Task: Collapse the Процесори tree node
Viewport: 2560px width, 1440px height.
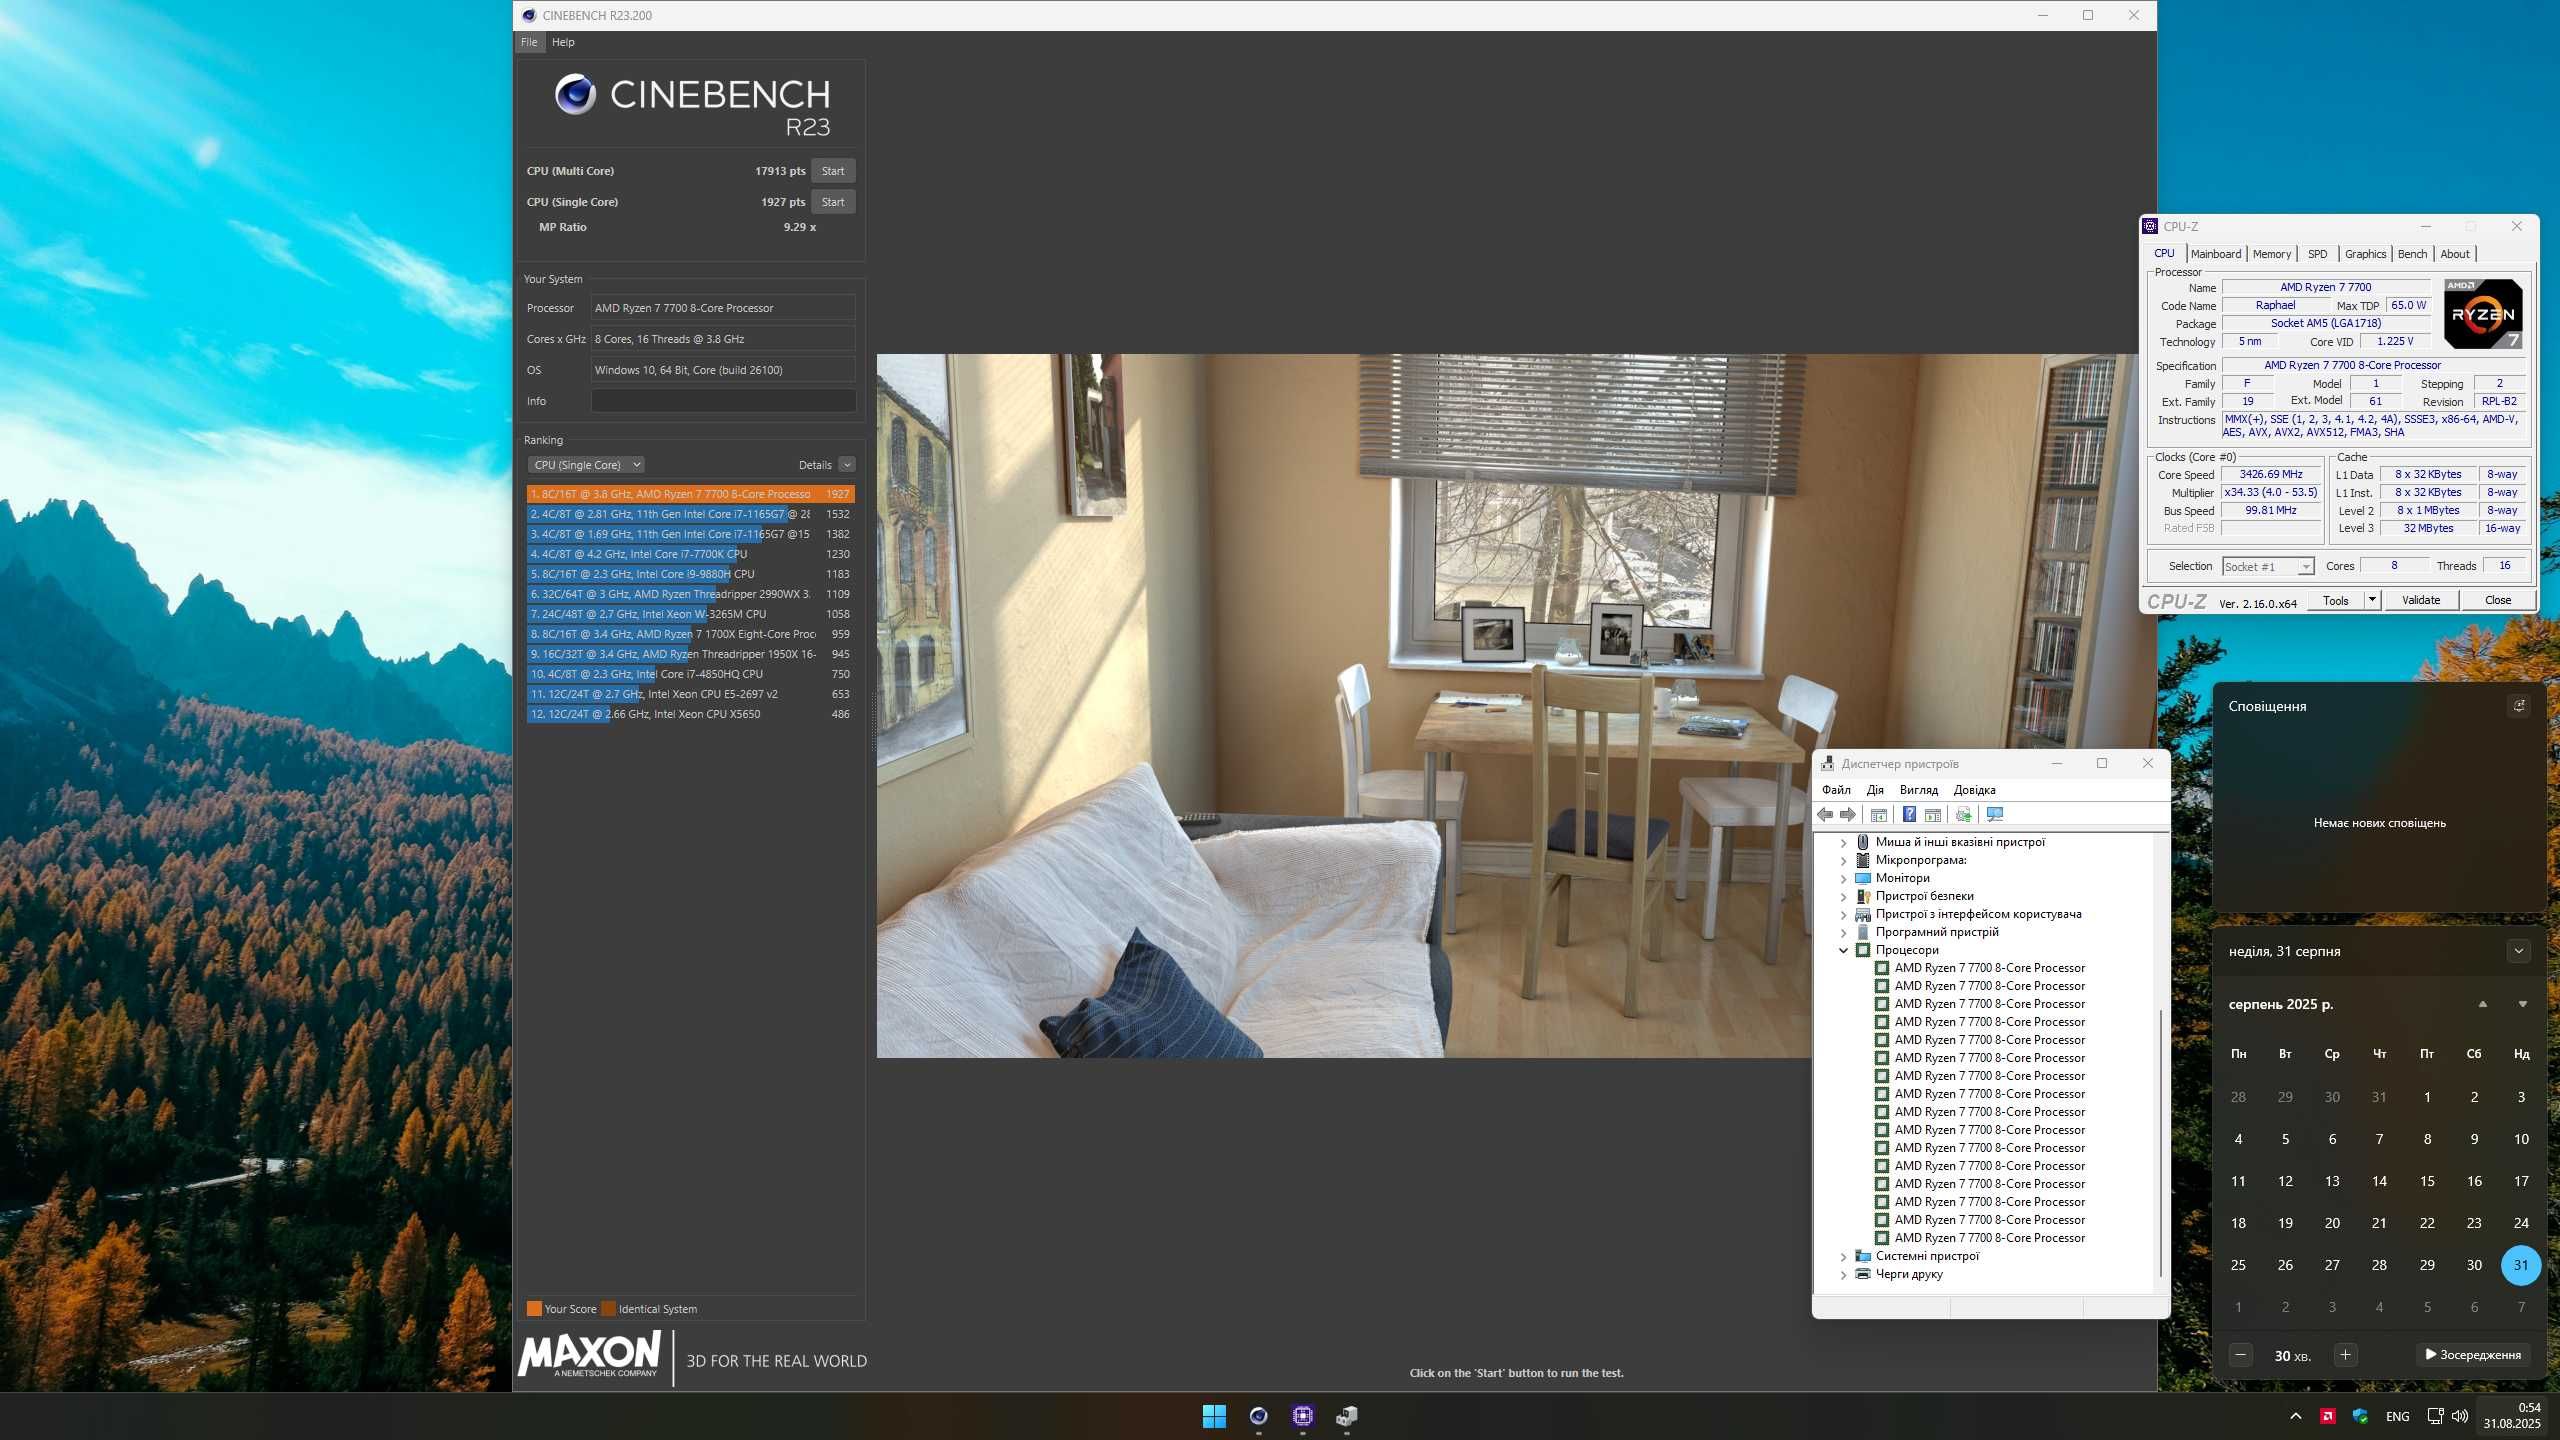Action: (x=1843, y=950)
